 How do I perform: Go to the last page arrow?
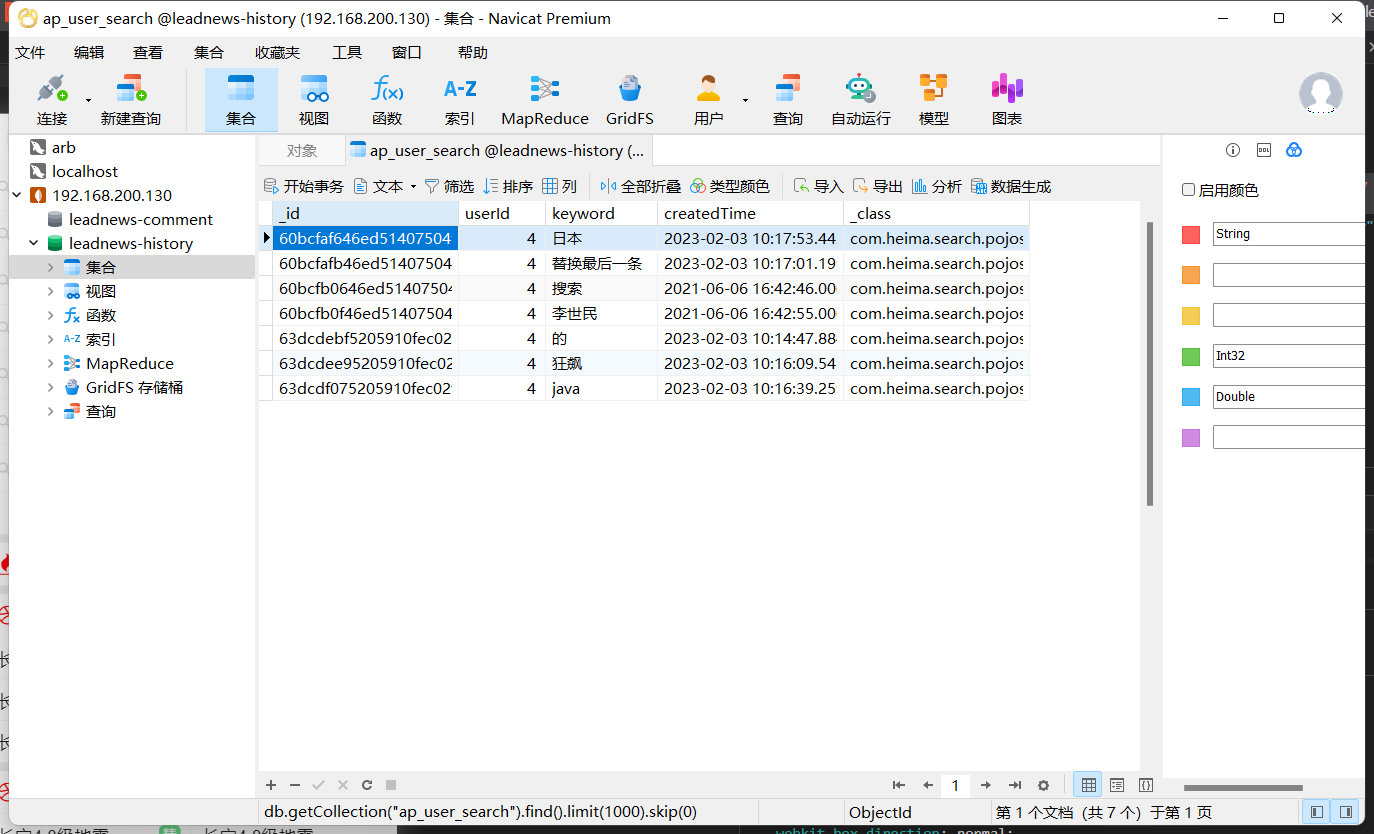click(1015, 786)
